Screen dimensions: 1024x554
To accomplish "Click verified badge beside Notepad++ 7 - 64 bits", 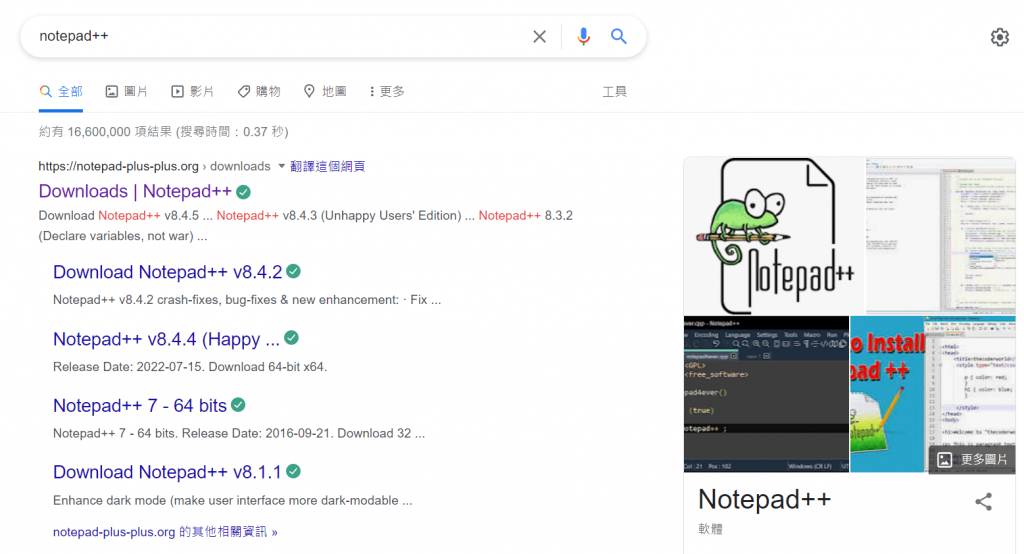I will pyautogui.click(x=238, y=405).
